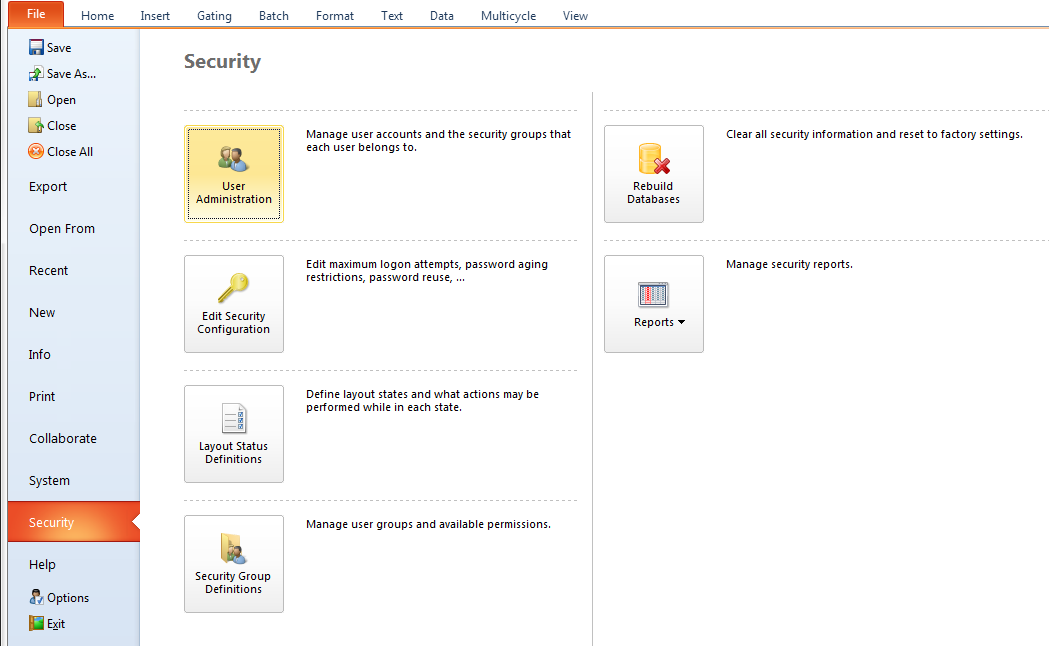Go to the Export section
The image size is (1049, 646).
click(48, 187)
